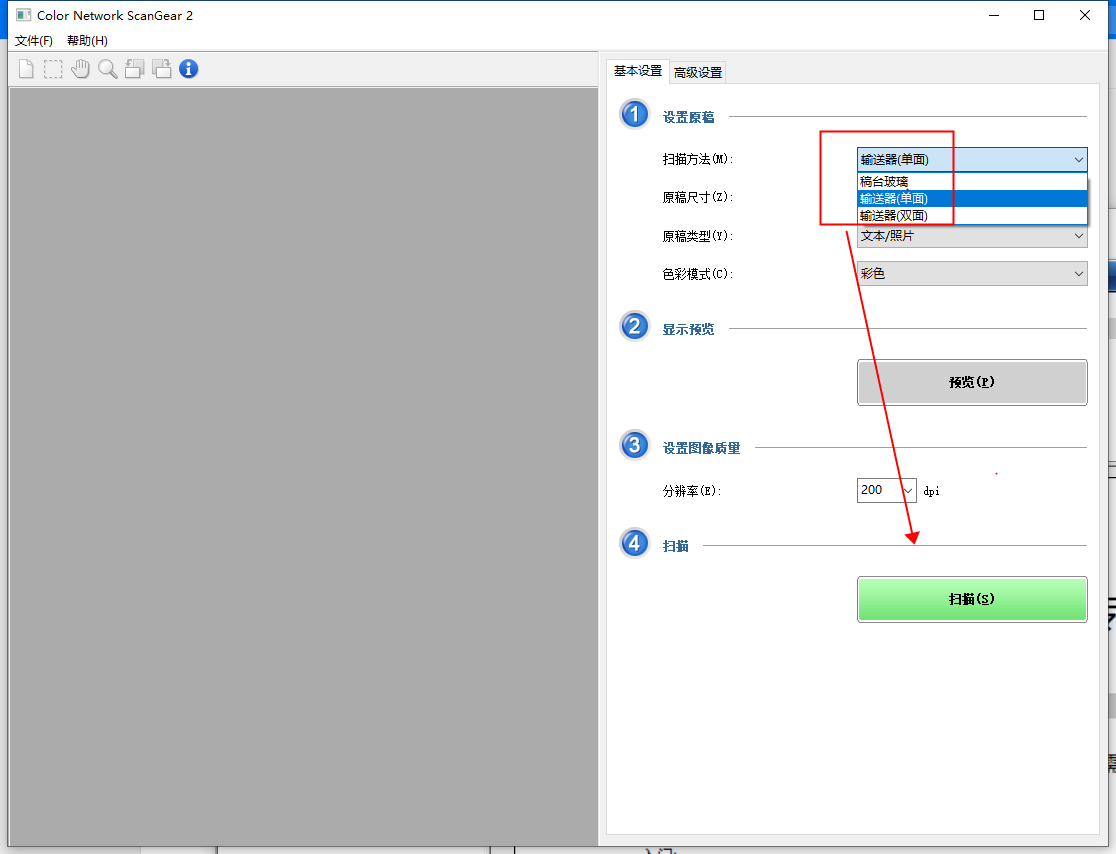Screen dimensions: 1116x854
Task: Click the blank page icon in toolbar
Action: tap(26, 69)
